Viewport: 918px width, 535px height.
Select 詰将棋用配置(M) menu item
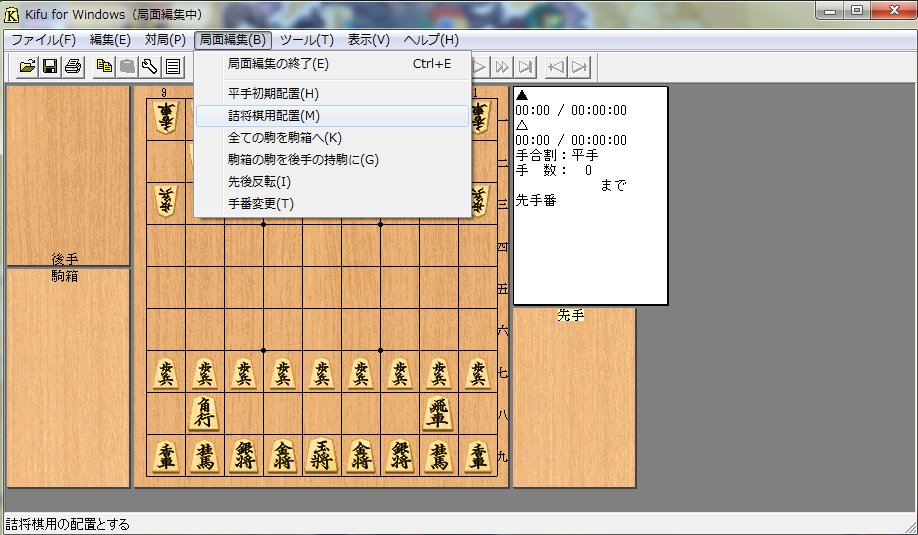(274, 116)
